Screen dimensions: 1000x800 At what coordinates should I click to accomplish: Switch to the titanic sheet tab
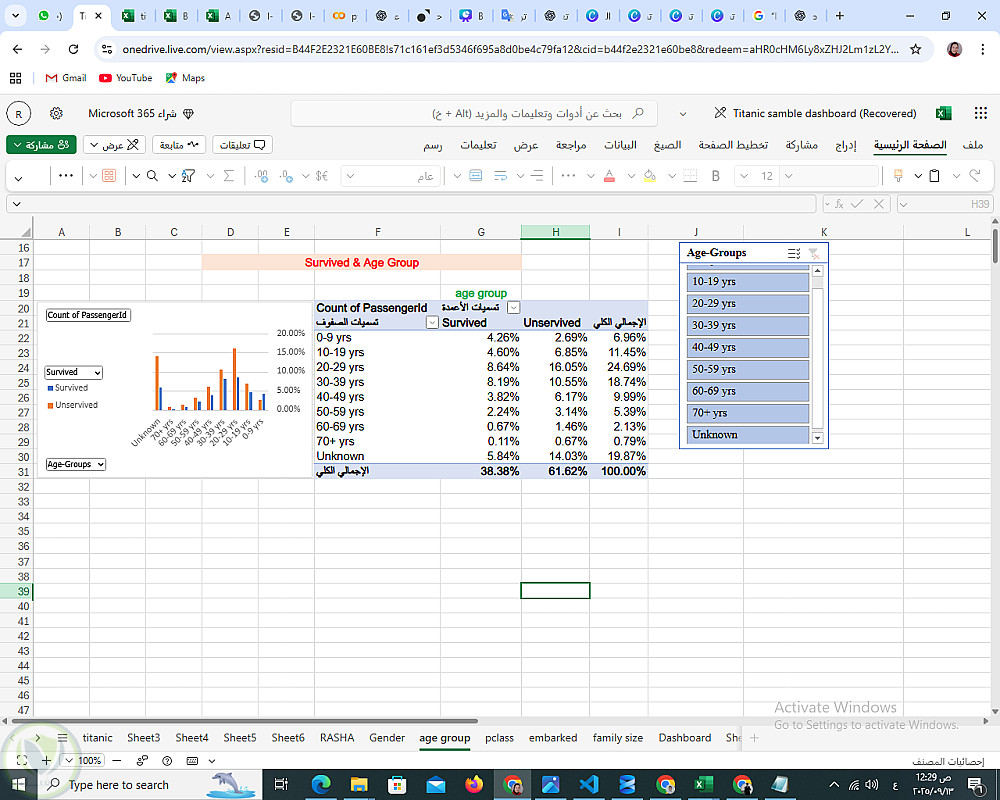98,737
